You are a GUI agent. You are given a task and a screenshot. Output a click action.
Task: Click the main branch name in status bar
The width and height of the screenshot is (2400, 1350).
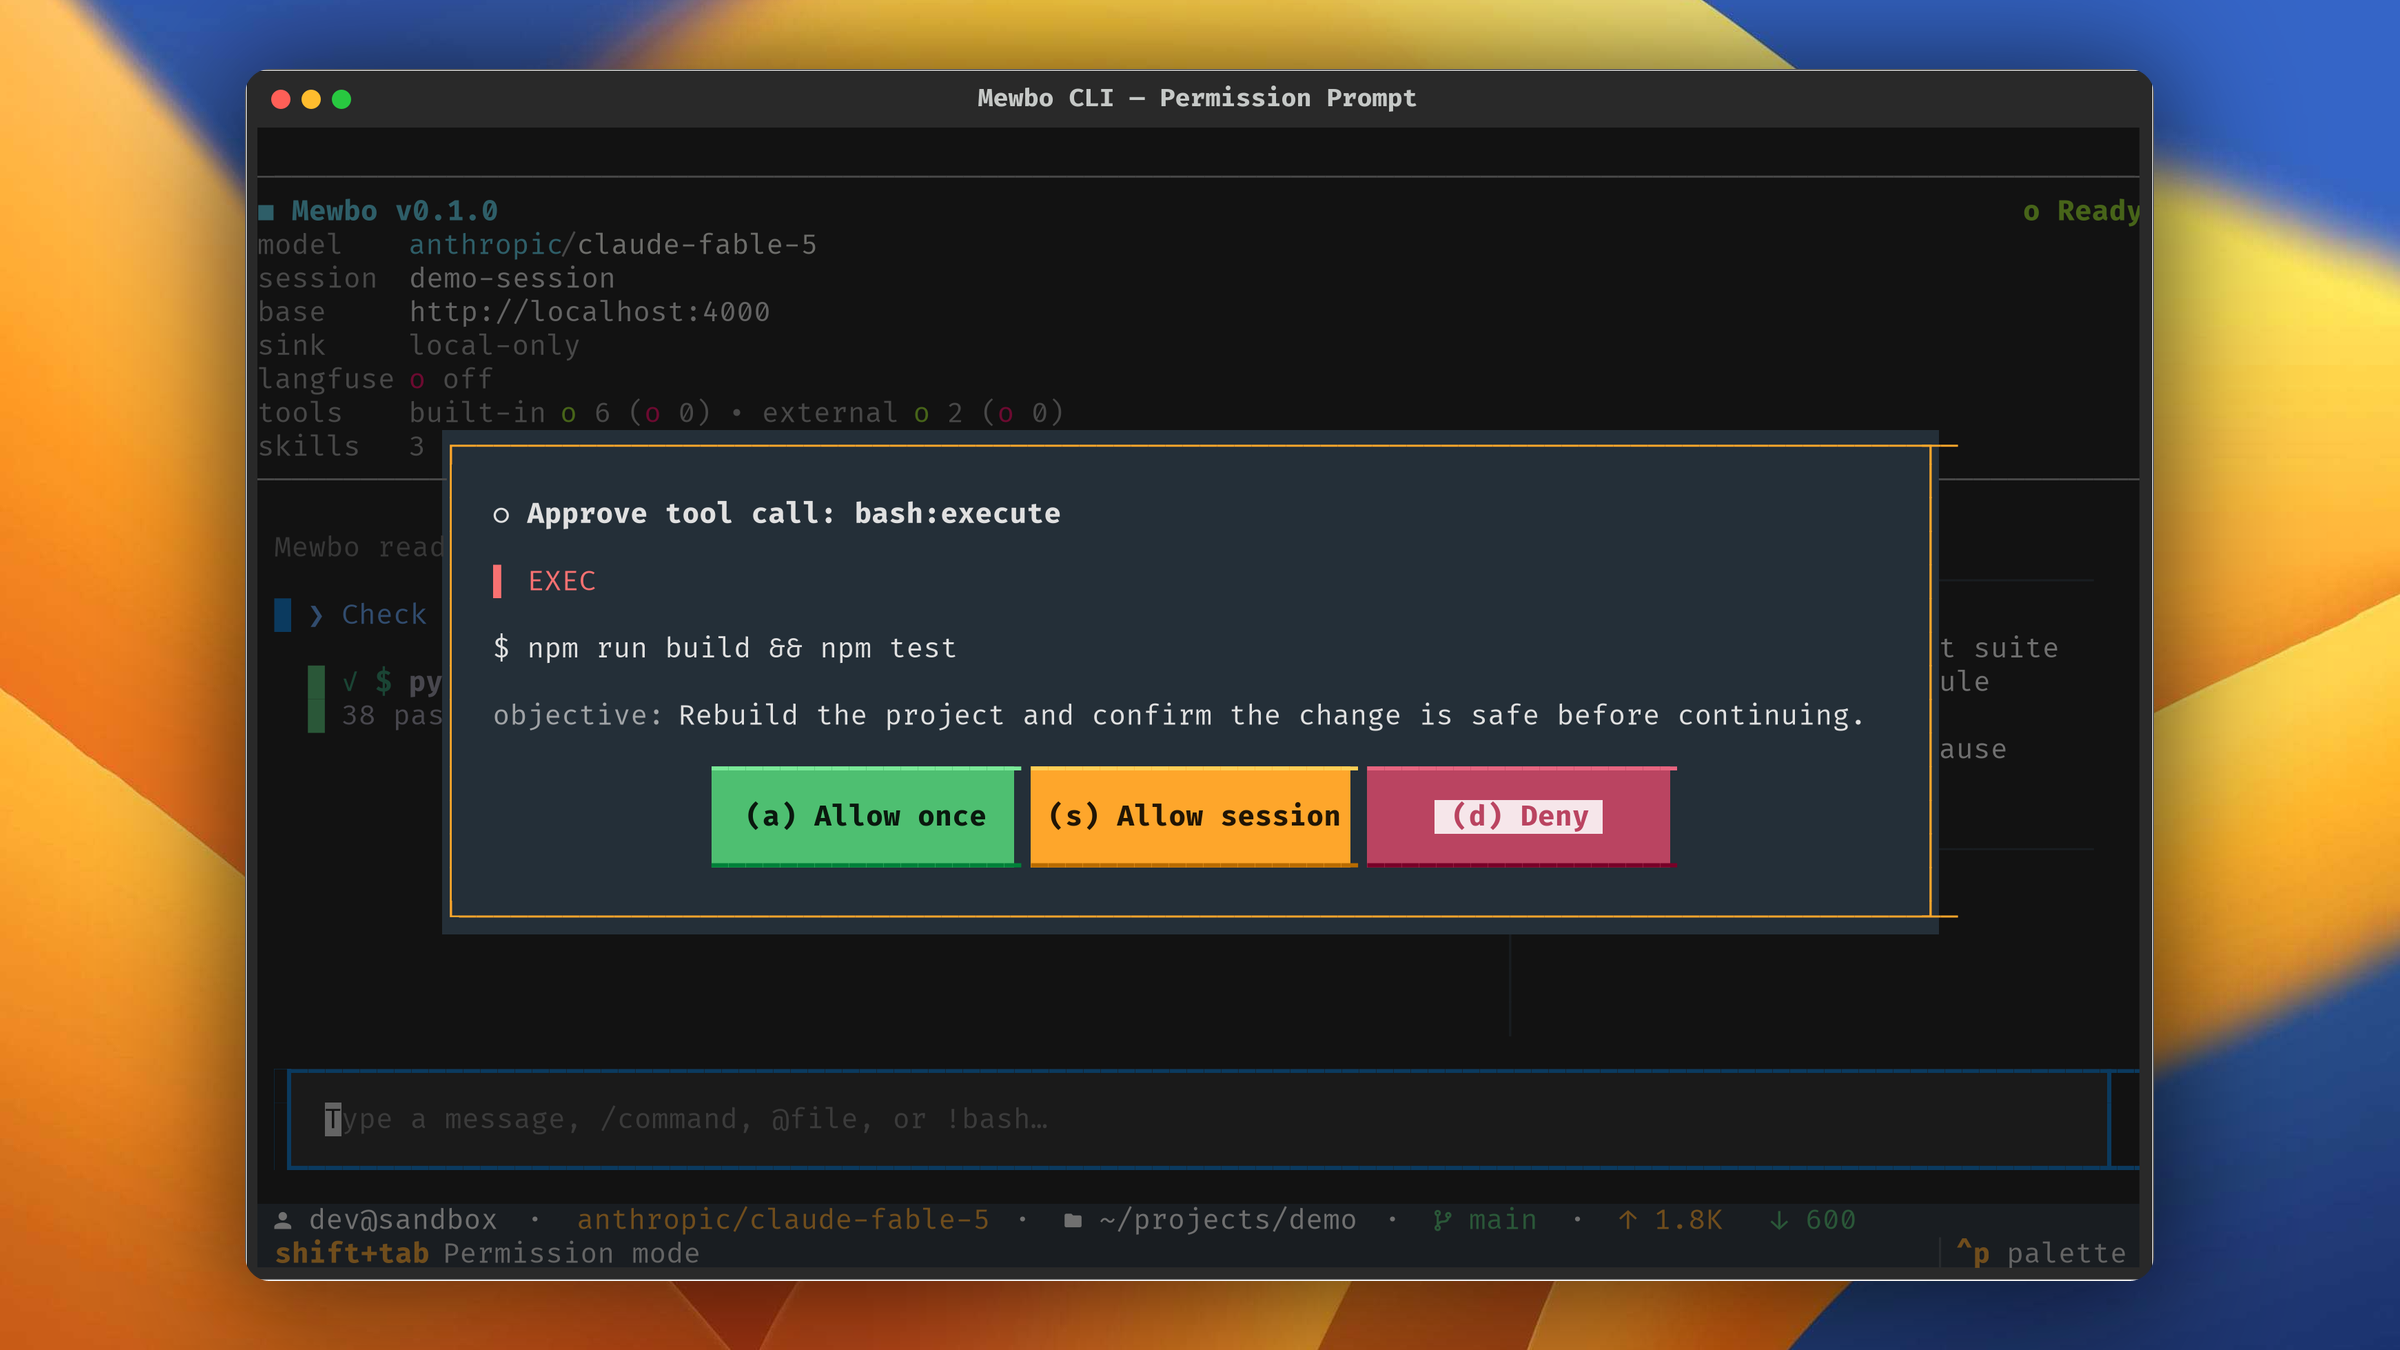tap(1502, 1220)
